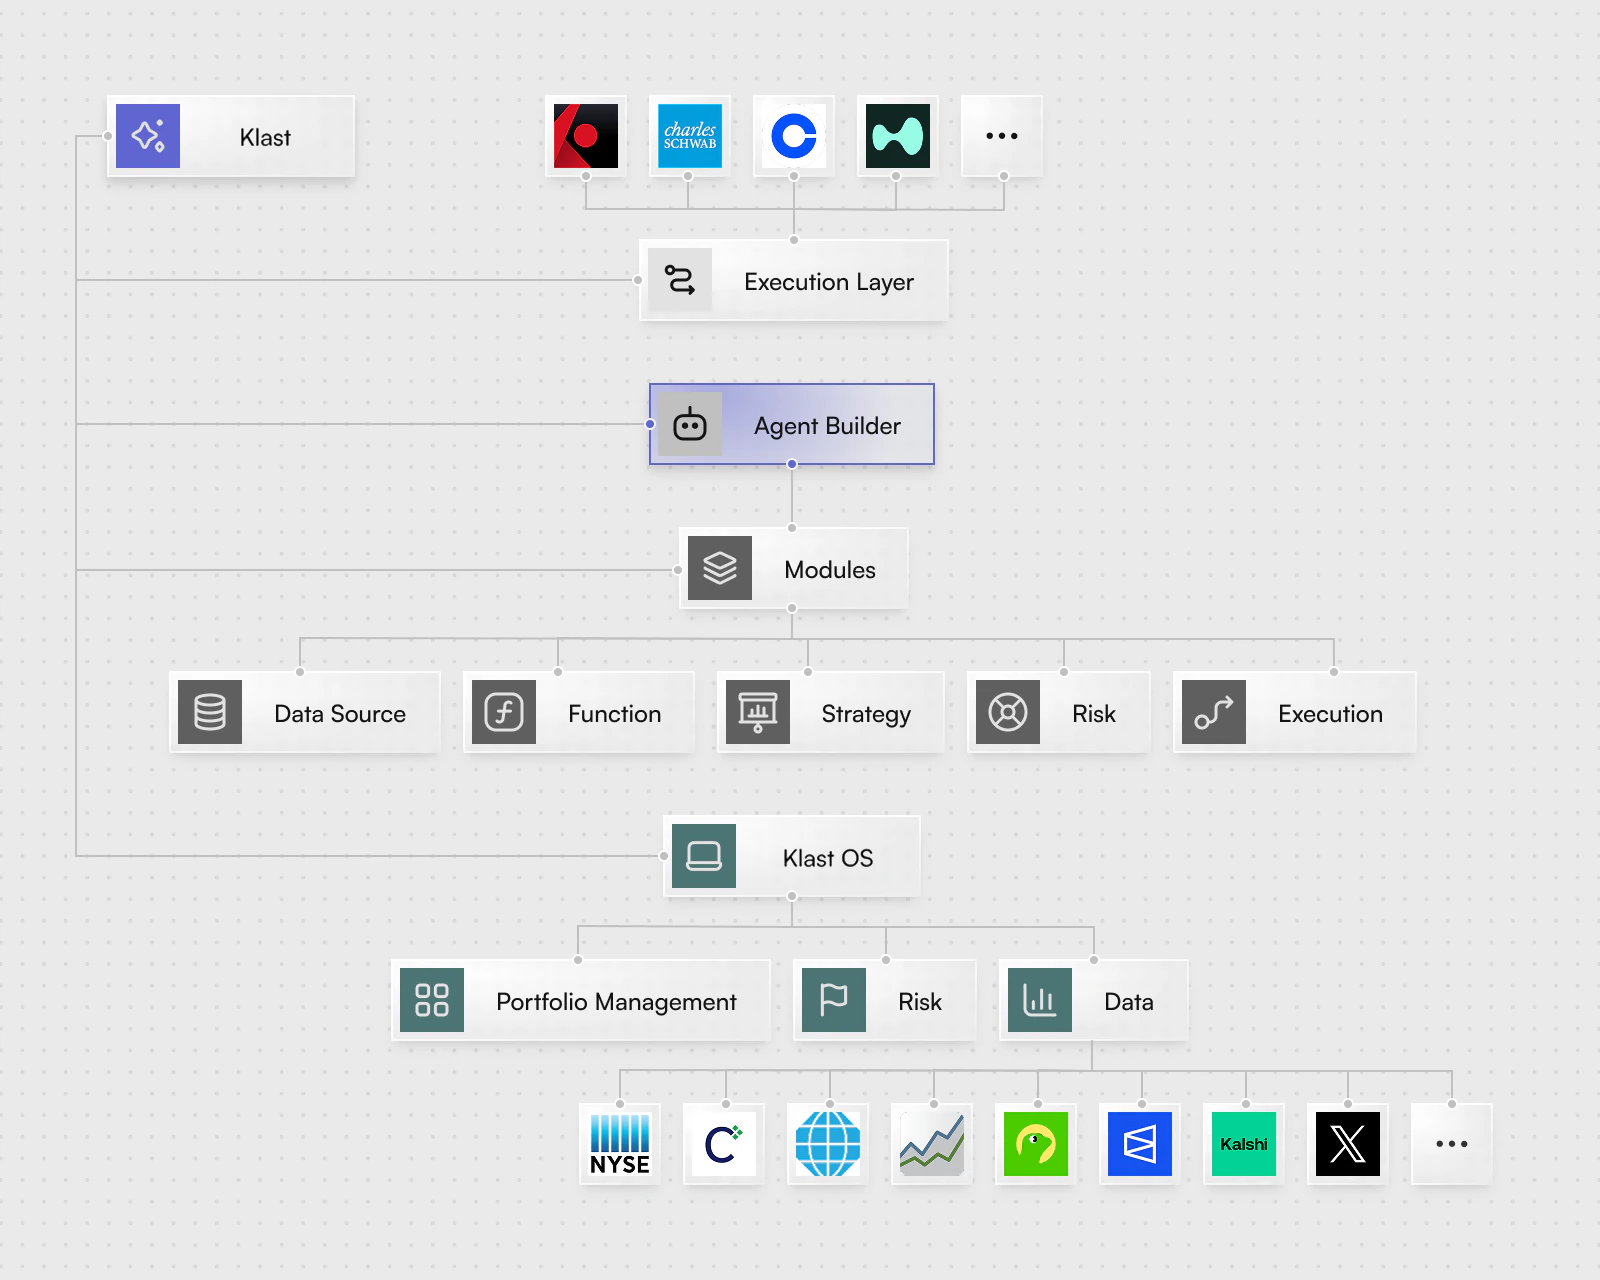Select the Function module label
Viewport: 1600px width, 1280px height.
point(615,714)
